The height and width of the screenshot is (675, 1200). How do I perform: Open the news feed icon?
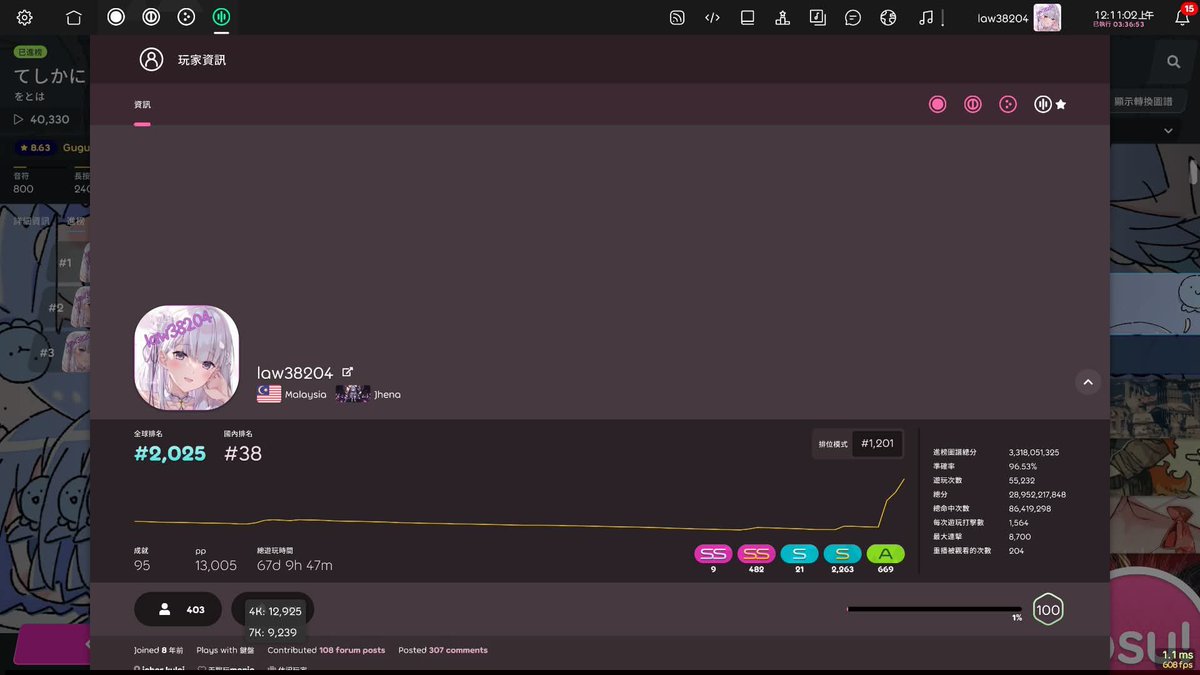point(677,17)
